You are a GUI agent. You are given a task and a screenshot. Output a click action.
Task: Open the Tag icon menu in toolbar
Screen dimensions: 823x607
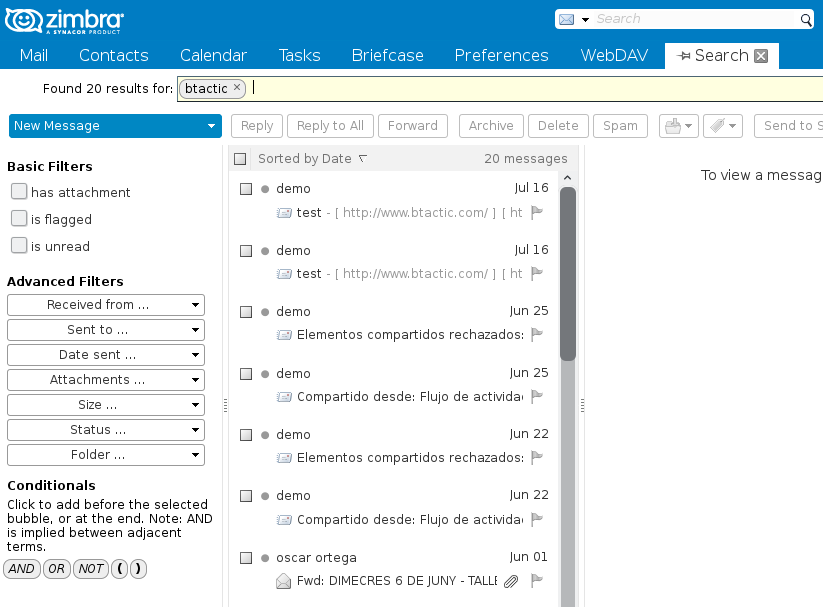(723, 126)
